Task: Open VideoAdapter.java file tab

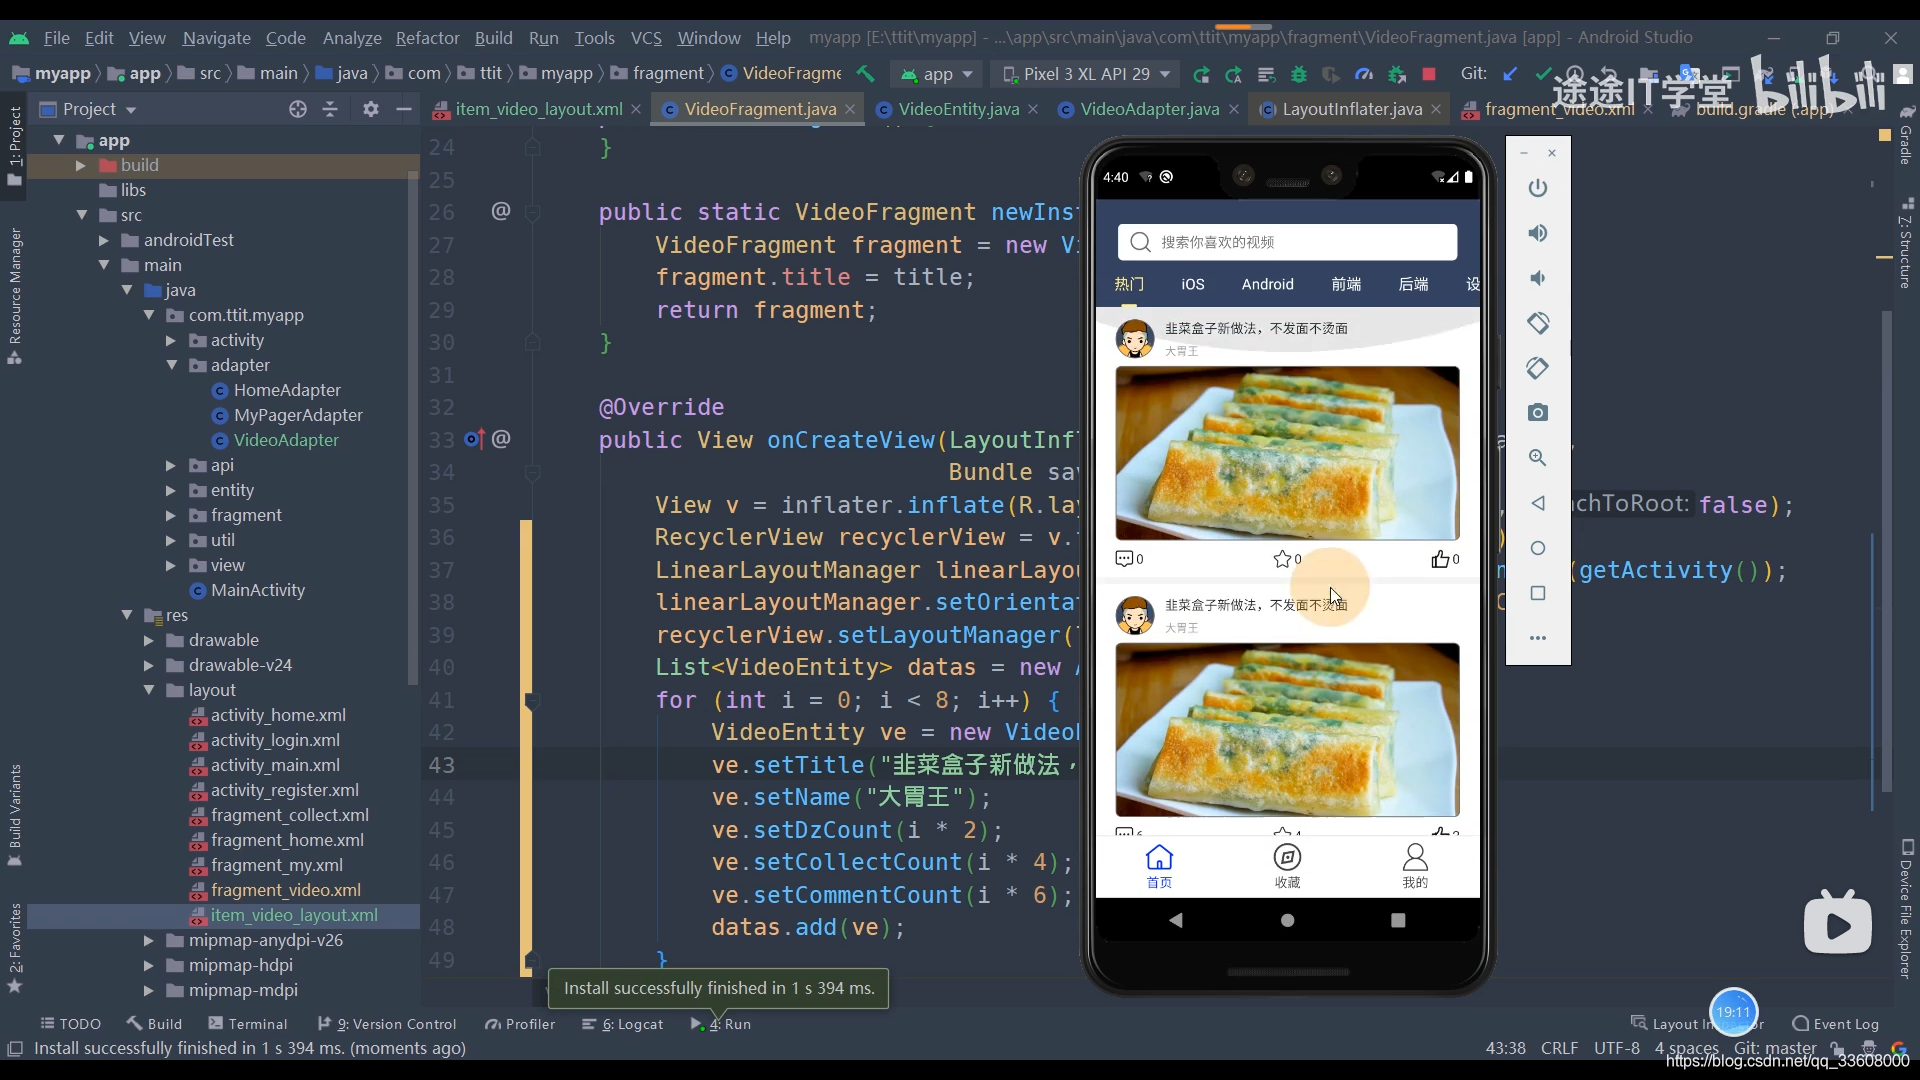Action: pos(1149,108)
